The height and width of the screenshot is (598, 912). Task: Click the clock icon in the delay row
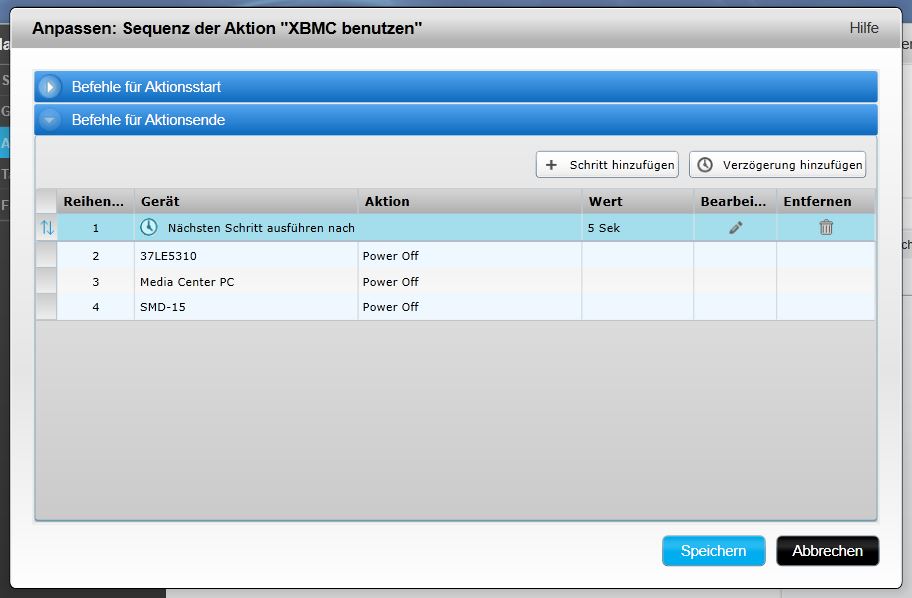tap(149, 227)
